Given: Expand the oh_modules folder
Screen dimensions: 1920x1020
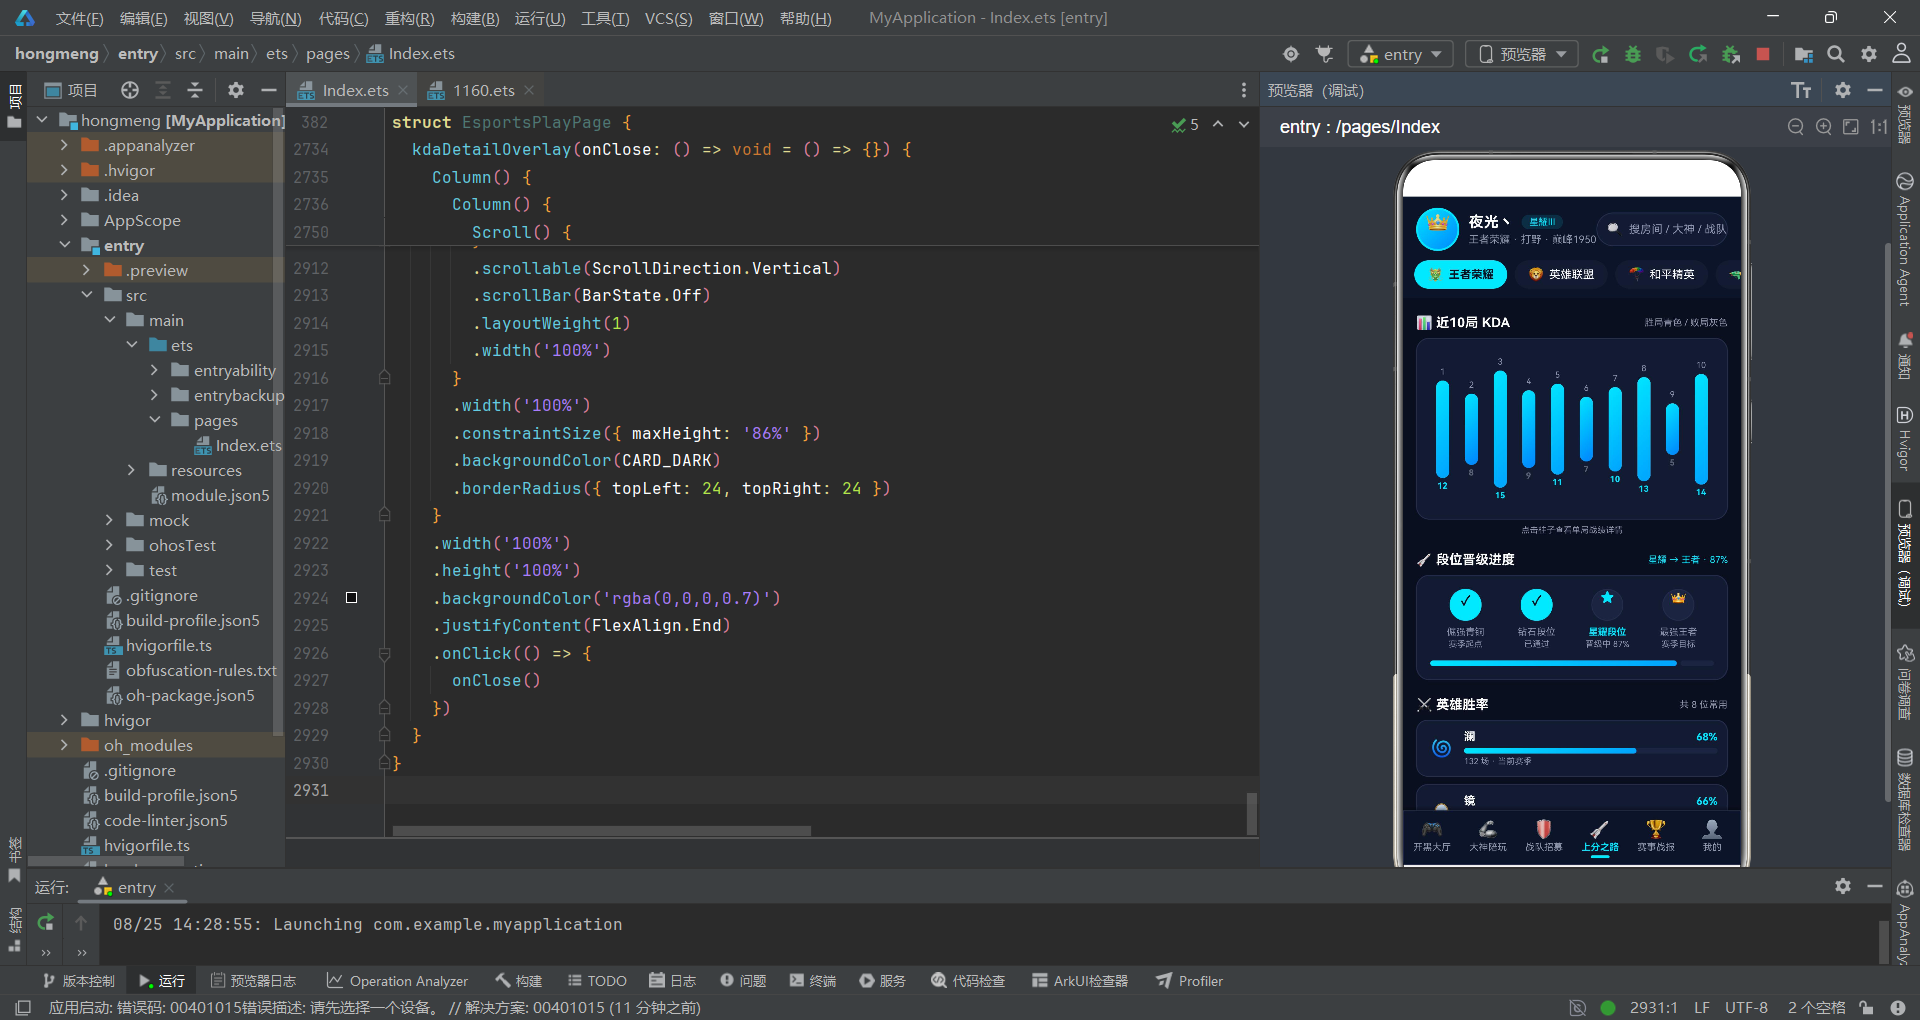Looking at the screenshot, I should tap(64, 745).
